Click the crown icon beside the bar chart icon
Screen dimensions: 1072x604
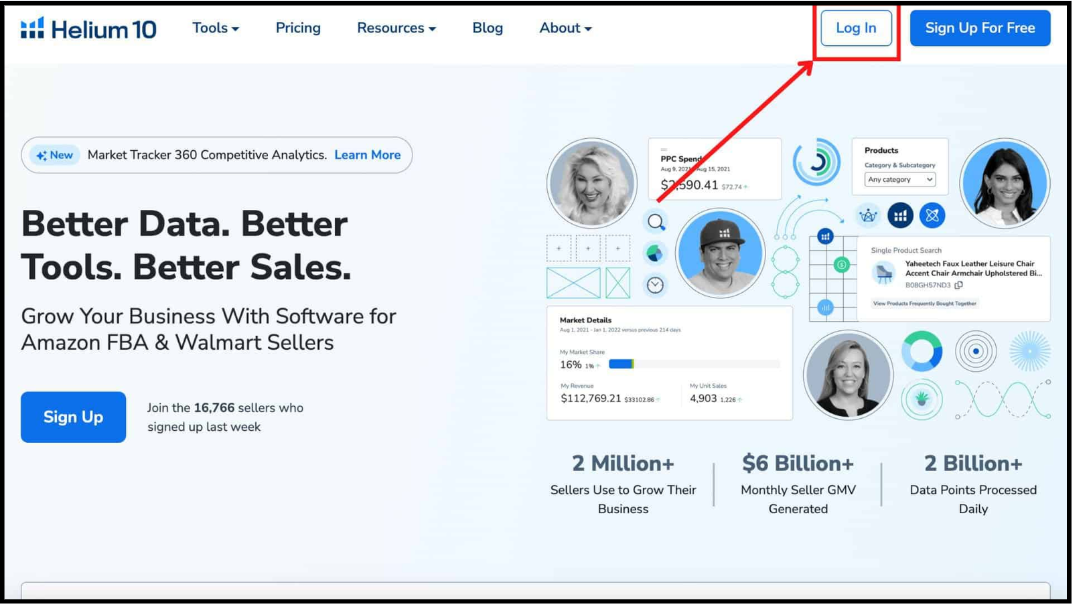pos(868,215)
